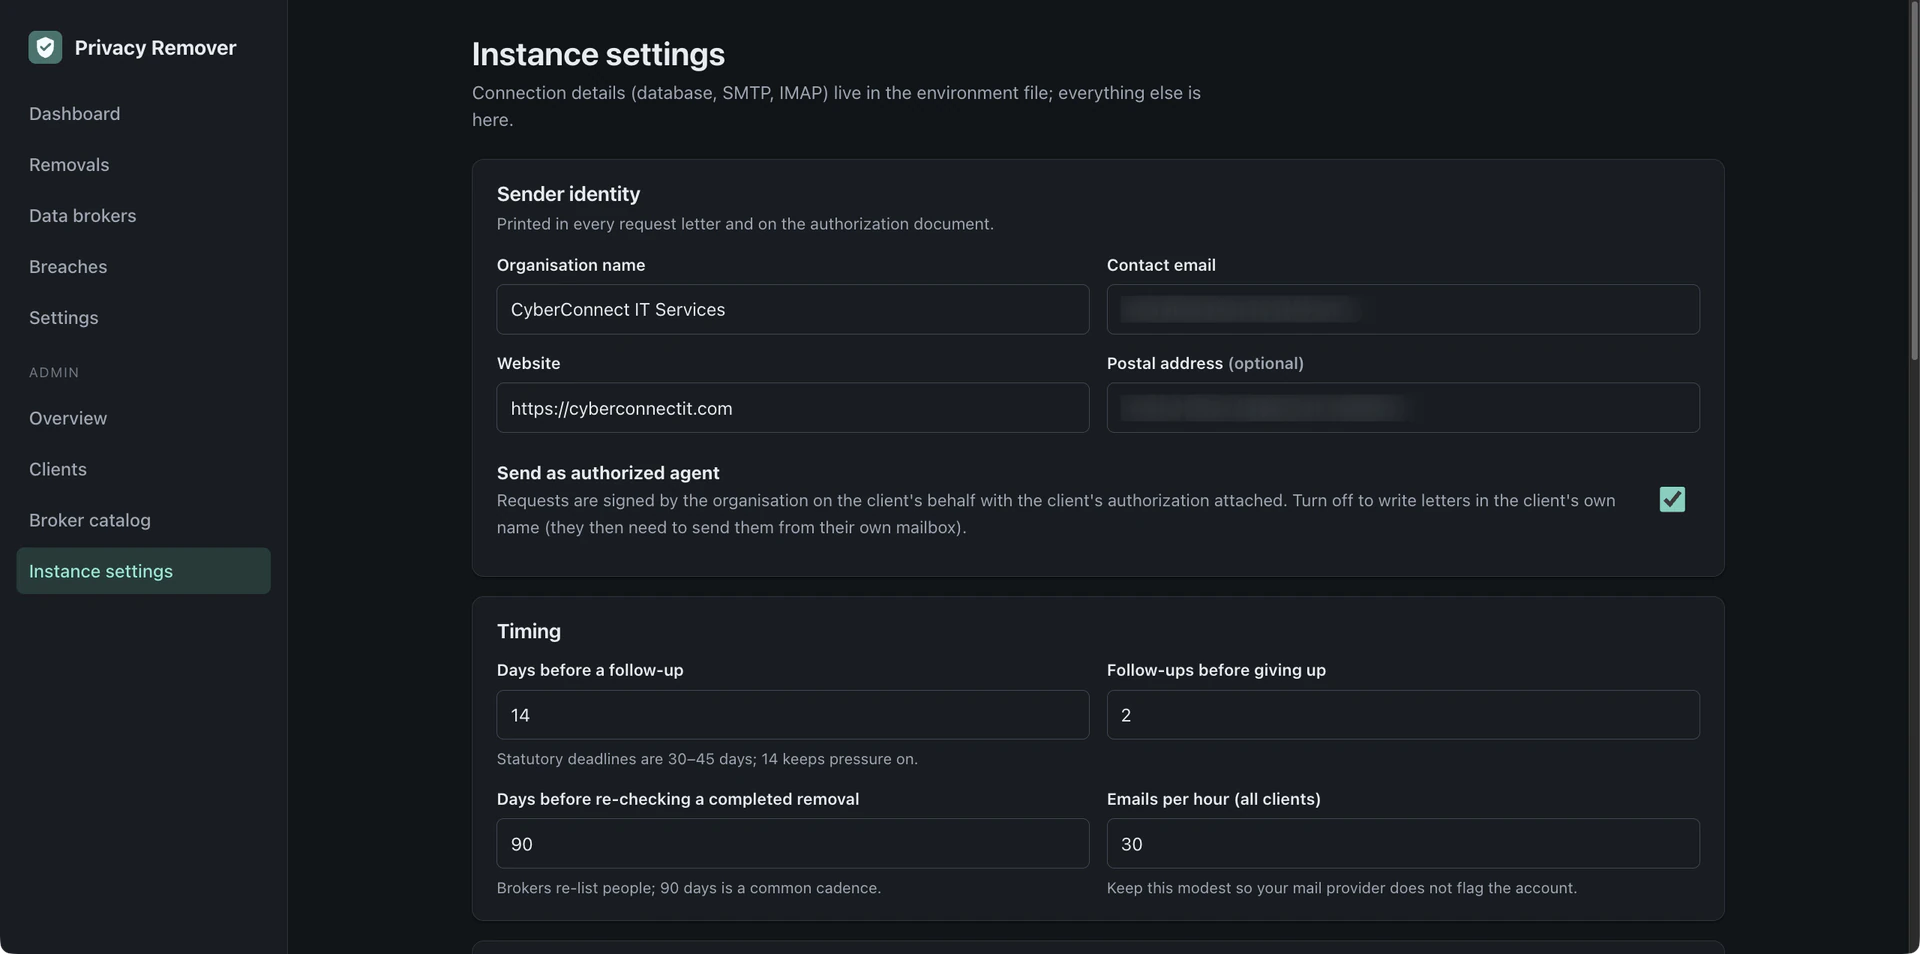
Task: Toggle the Send as authorized agent checkbox
Action: tap(1672, 499)
